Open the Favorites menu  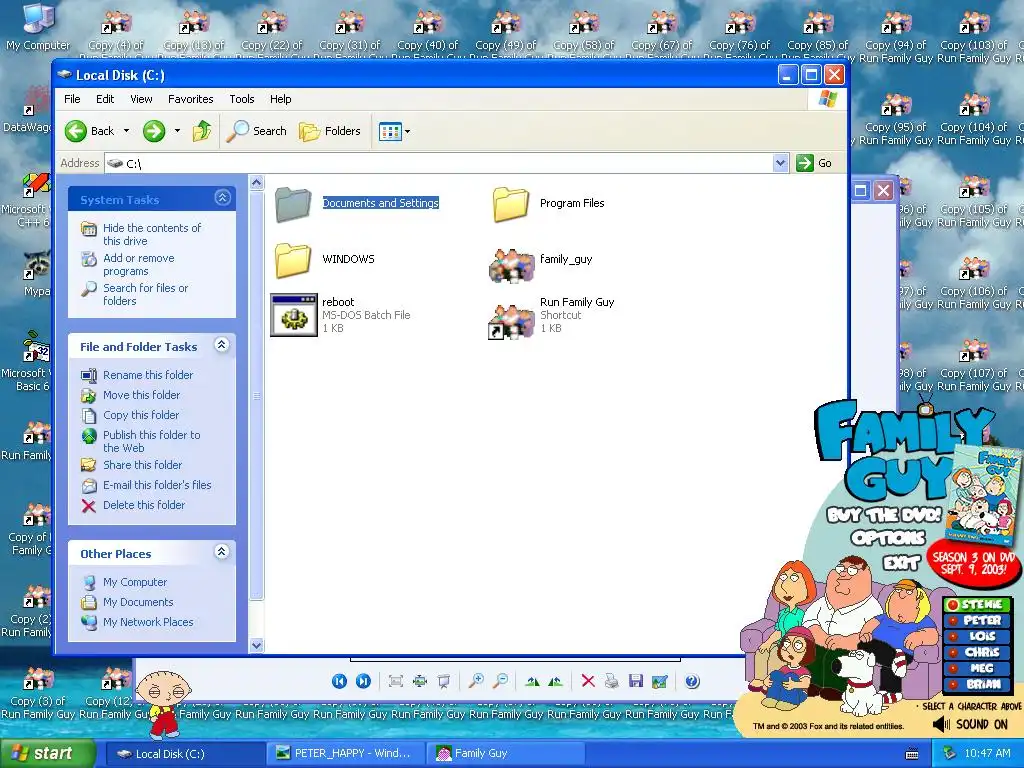190,99
